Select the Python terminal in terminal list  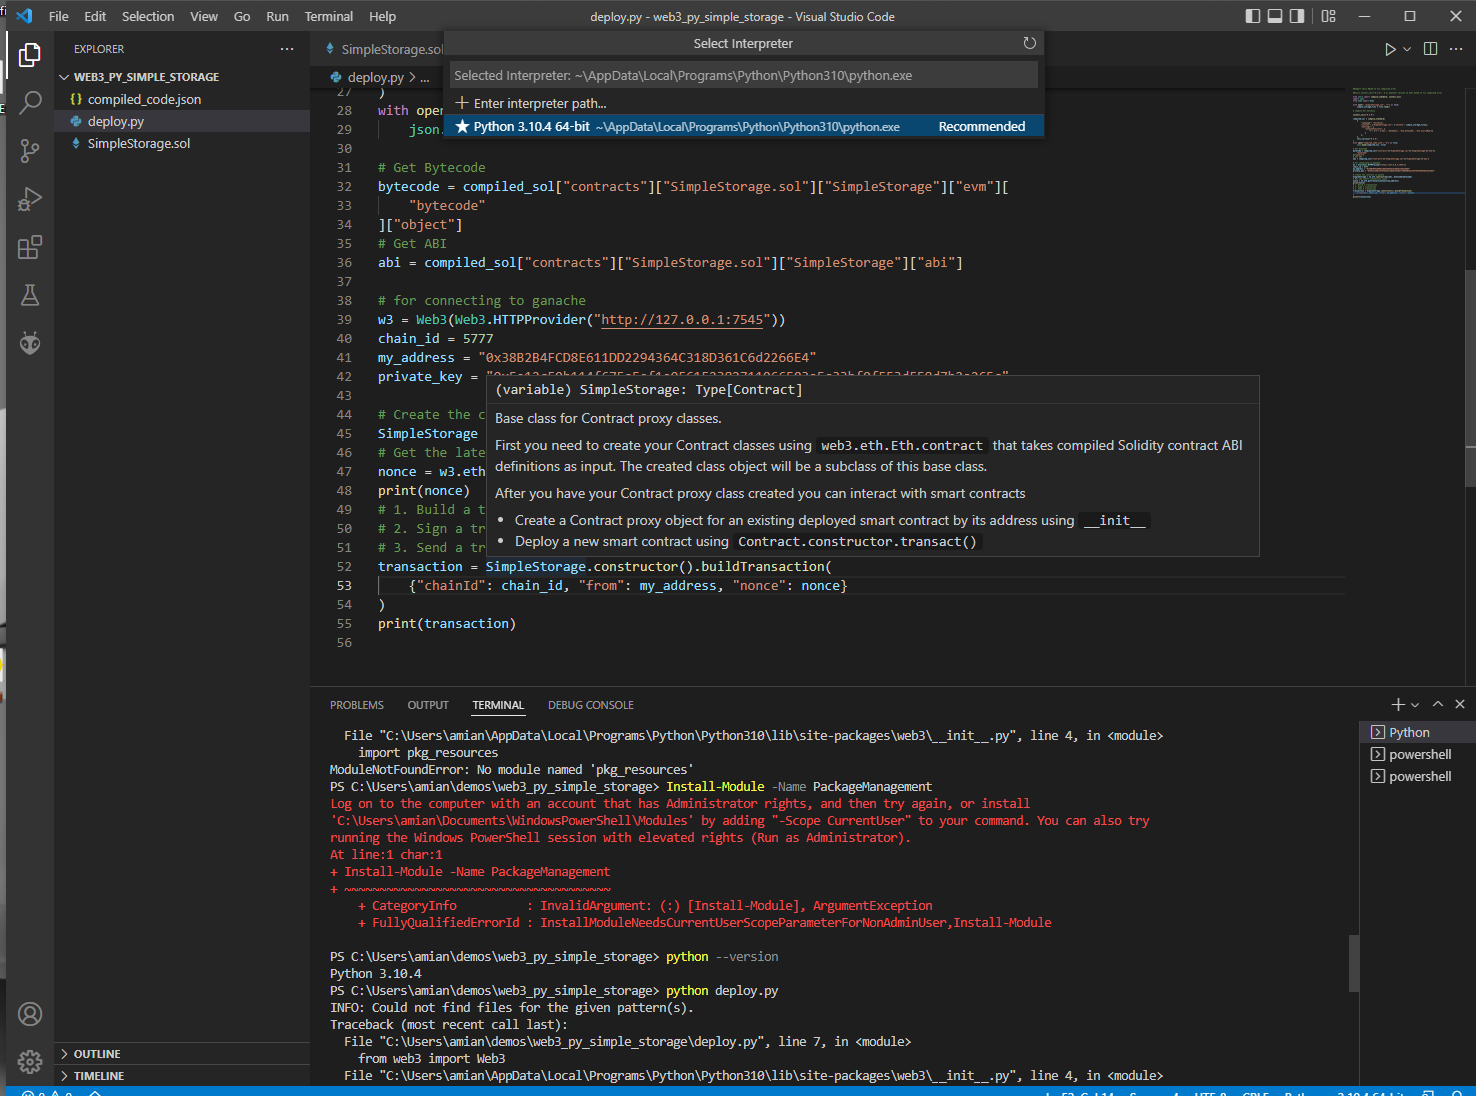[1416, 732]
